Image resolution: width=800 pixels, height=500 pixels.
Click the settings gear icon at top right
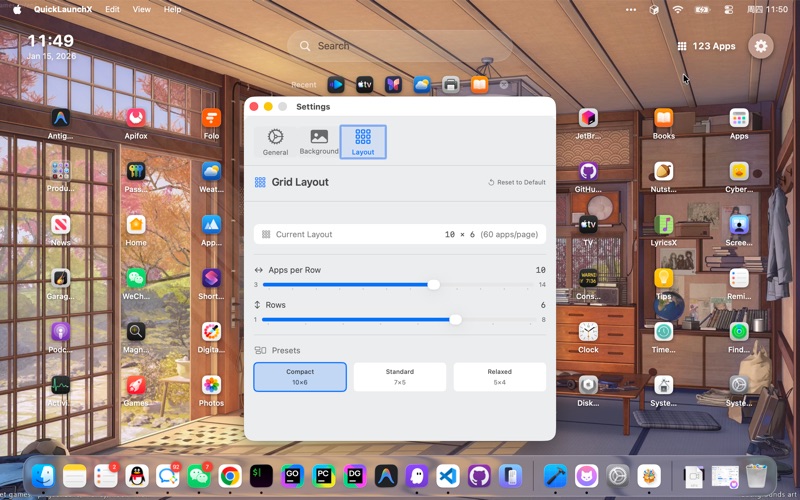[761, 46]
